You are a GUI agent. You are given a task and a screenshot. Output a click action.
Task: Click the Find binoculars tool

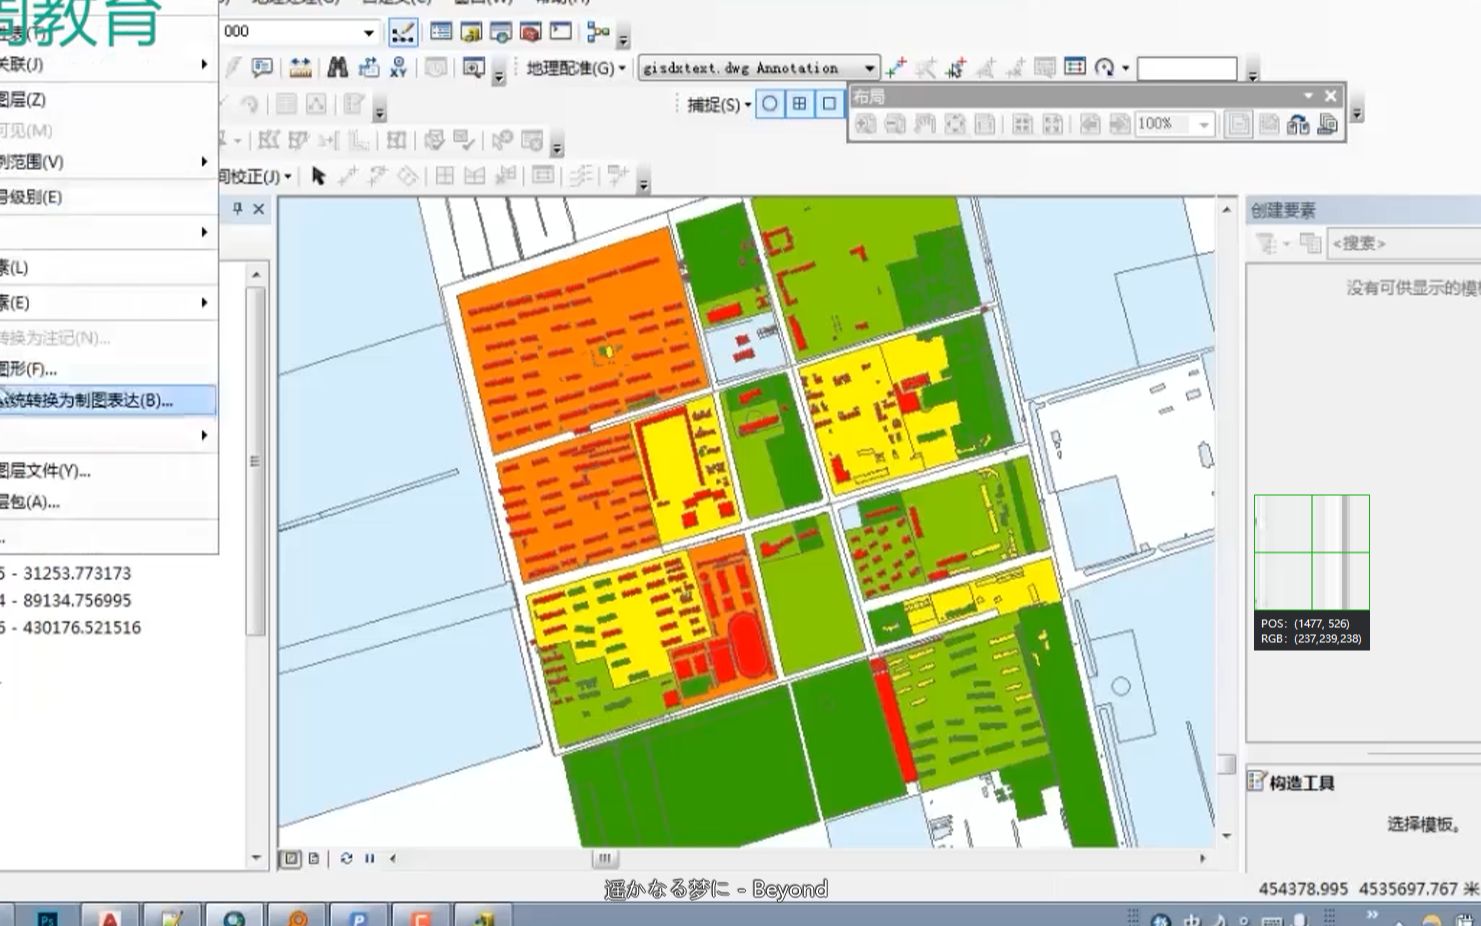click(338, 67)
